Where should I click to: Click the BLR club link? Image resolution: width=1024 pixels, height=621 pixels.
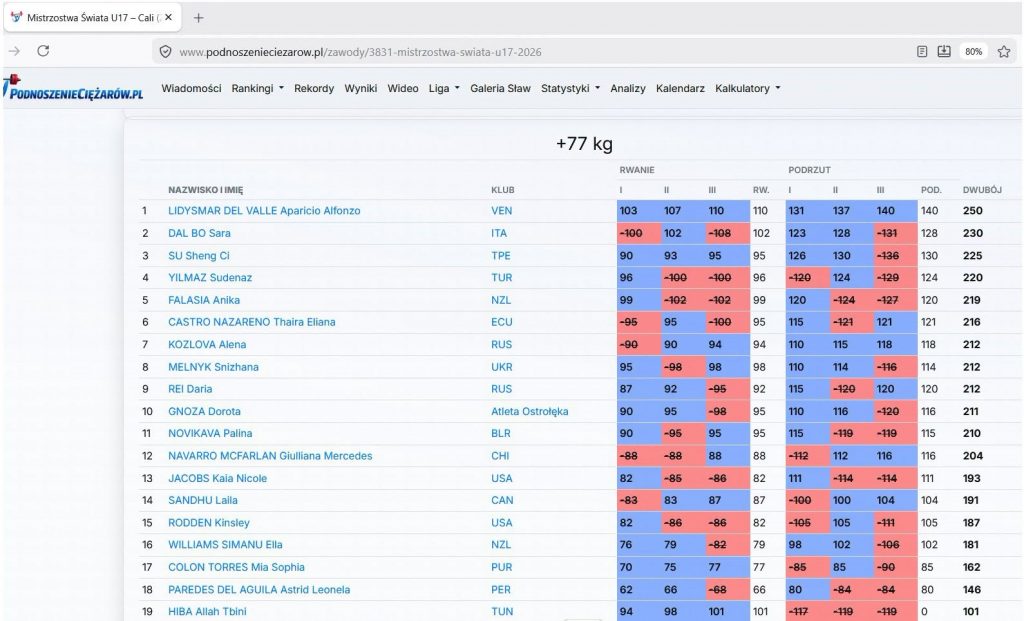click(501, 433)
